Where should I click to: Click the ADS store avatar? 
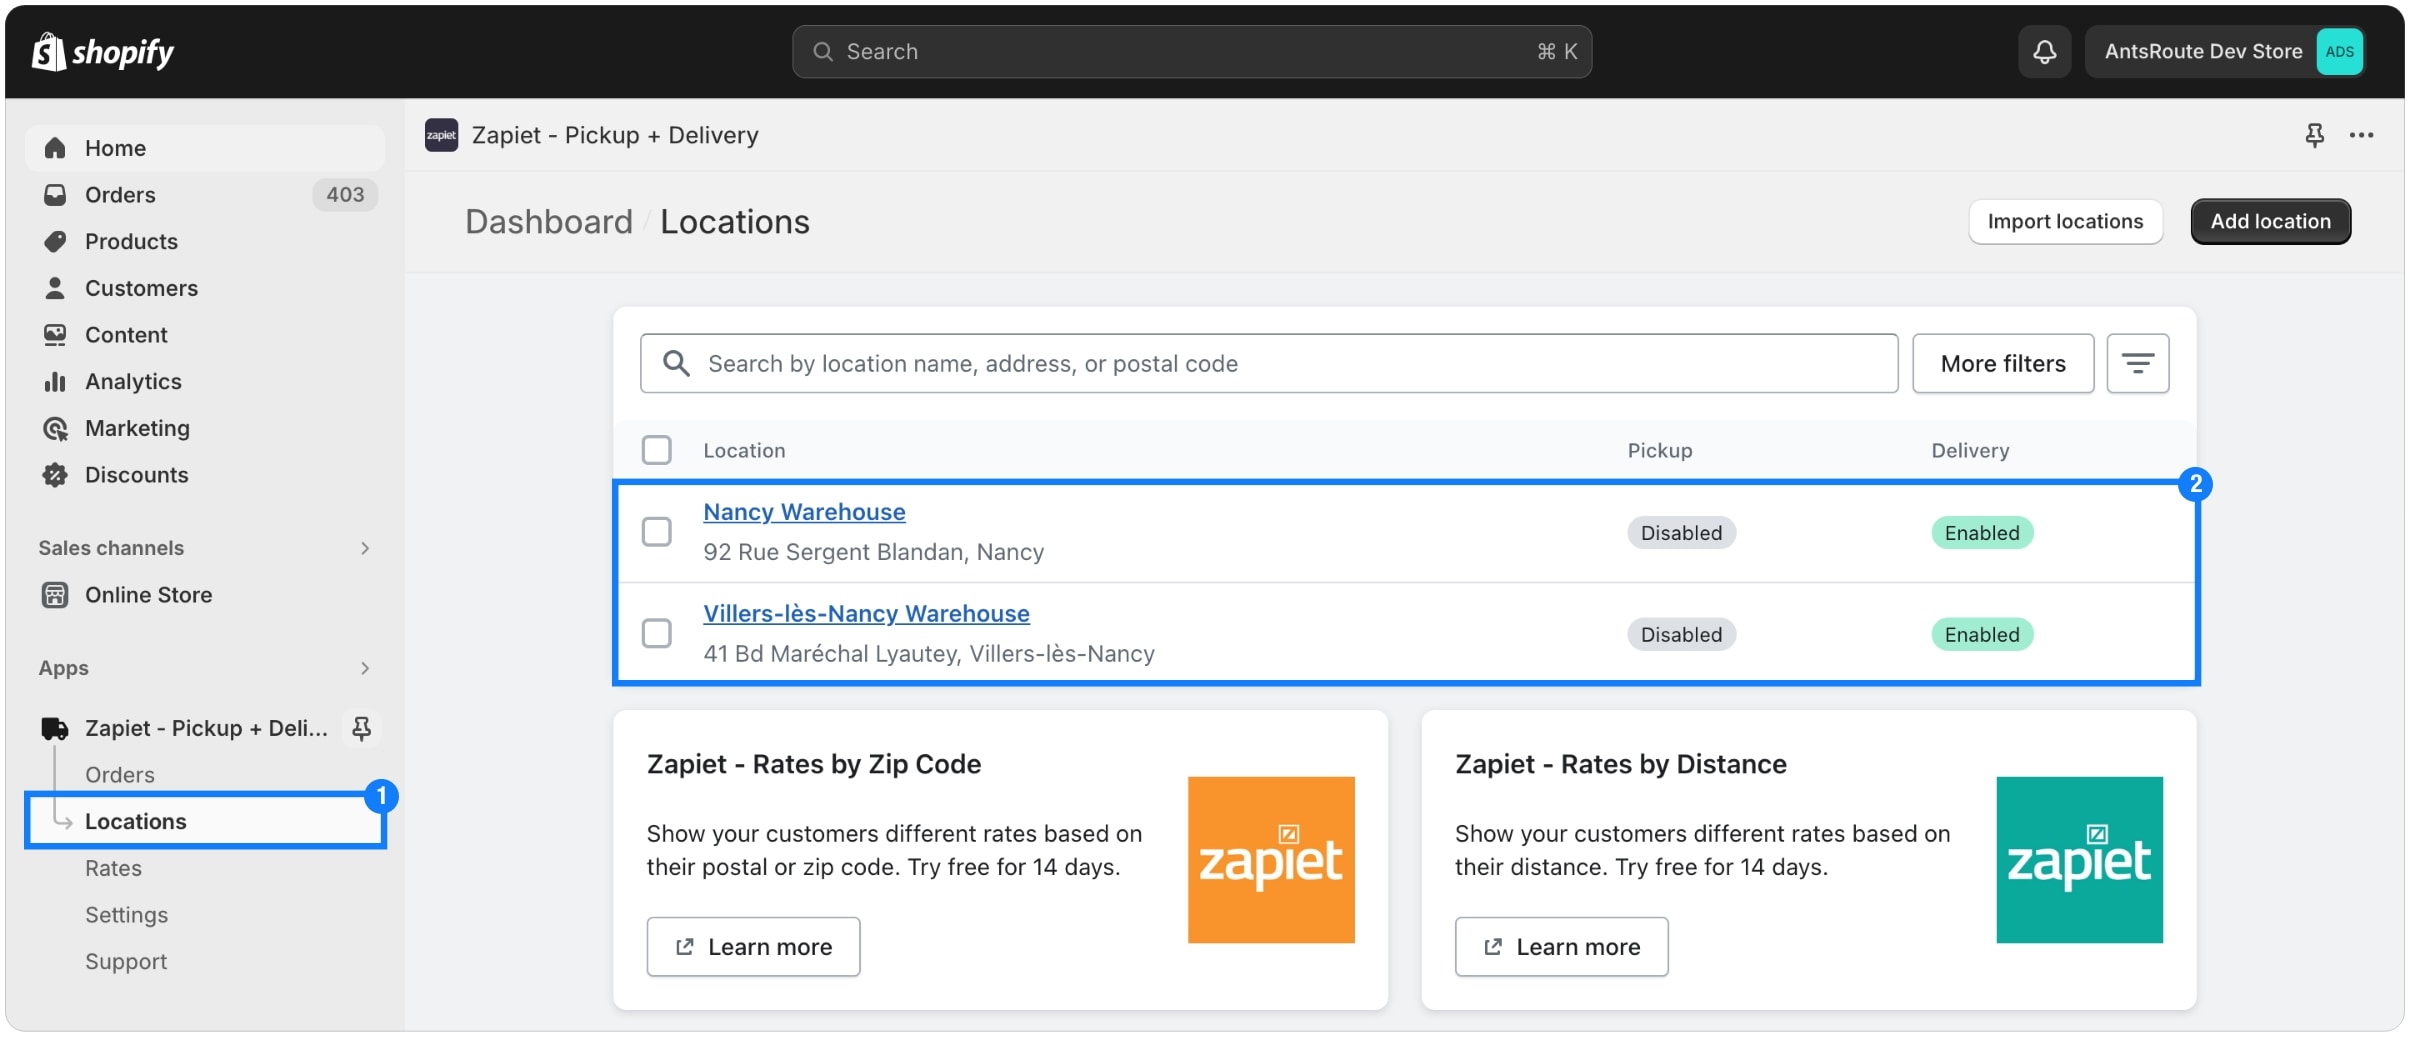(2339, 51)
